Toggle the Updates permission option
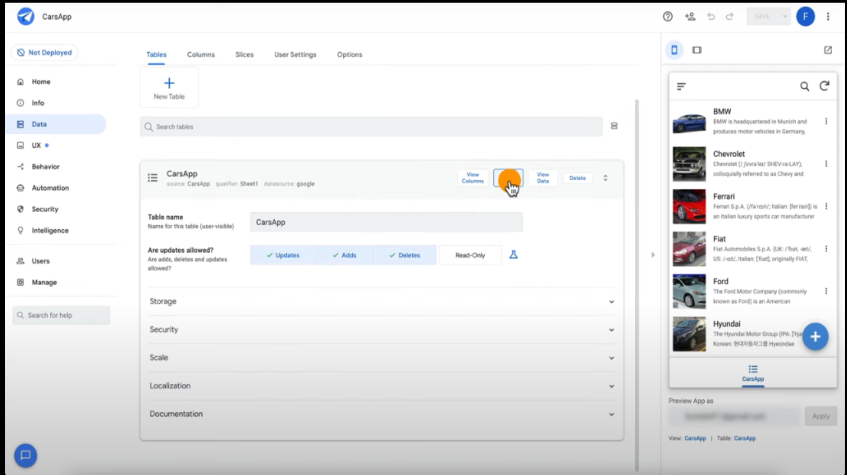The image size is (847, 475). point(283,255)
